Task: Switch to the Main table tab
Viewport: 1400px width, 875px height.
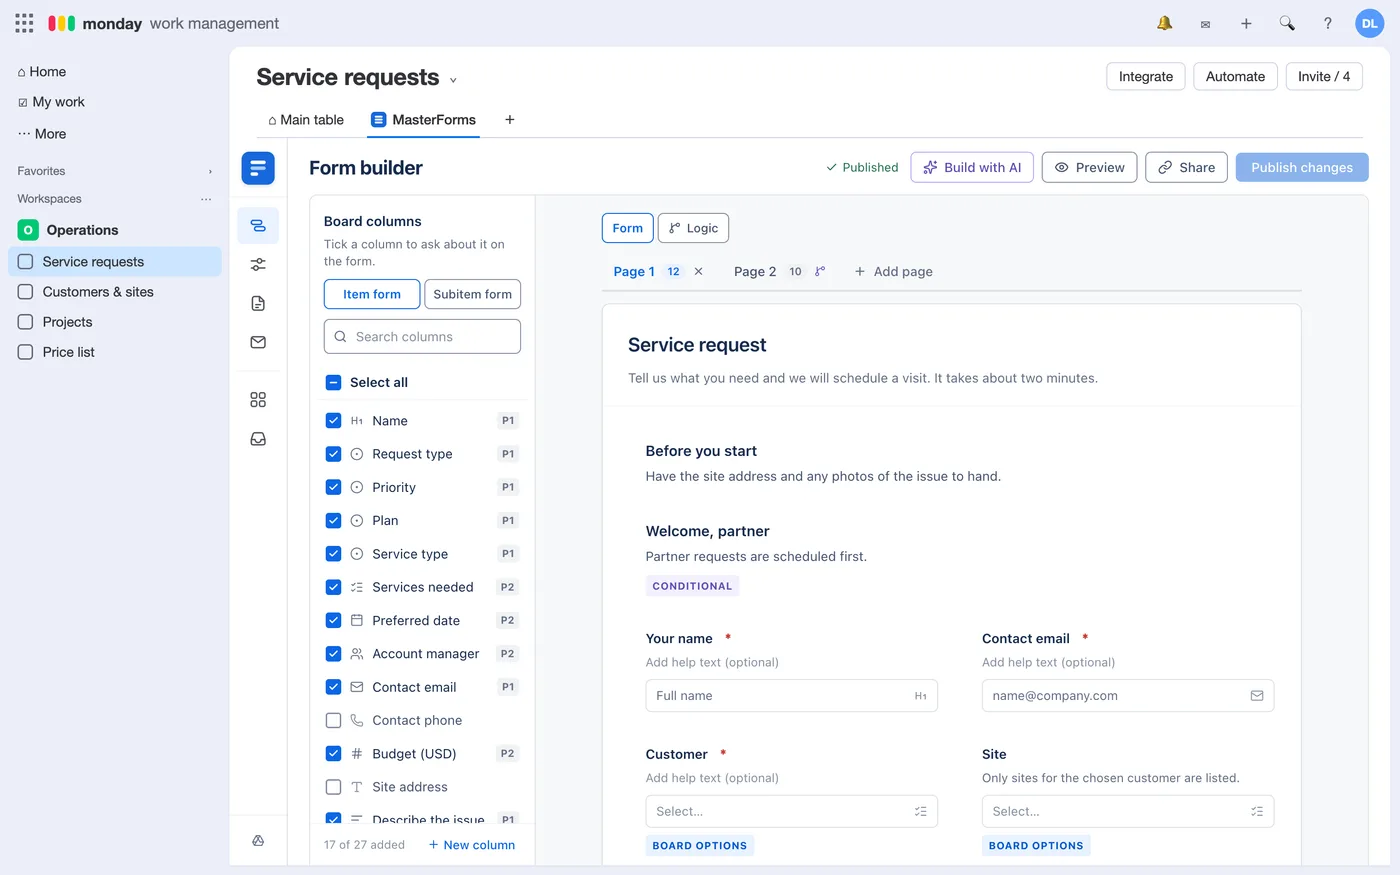Action: click(306, 120)
